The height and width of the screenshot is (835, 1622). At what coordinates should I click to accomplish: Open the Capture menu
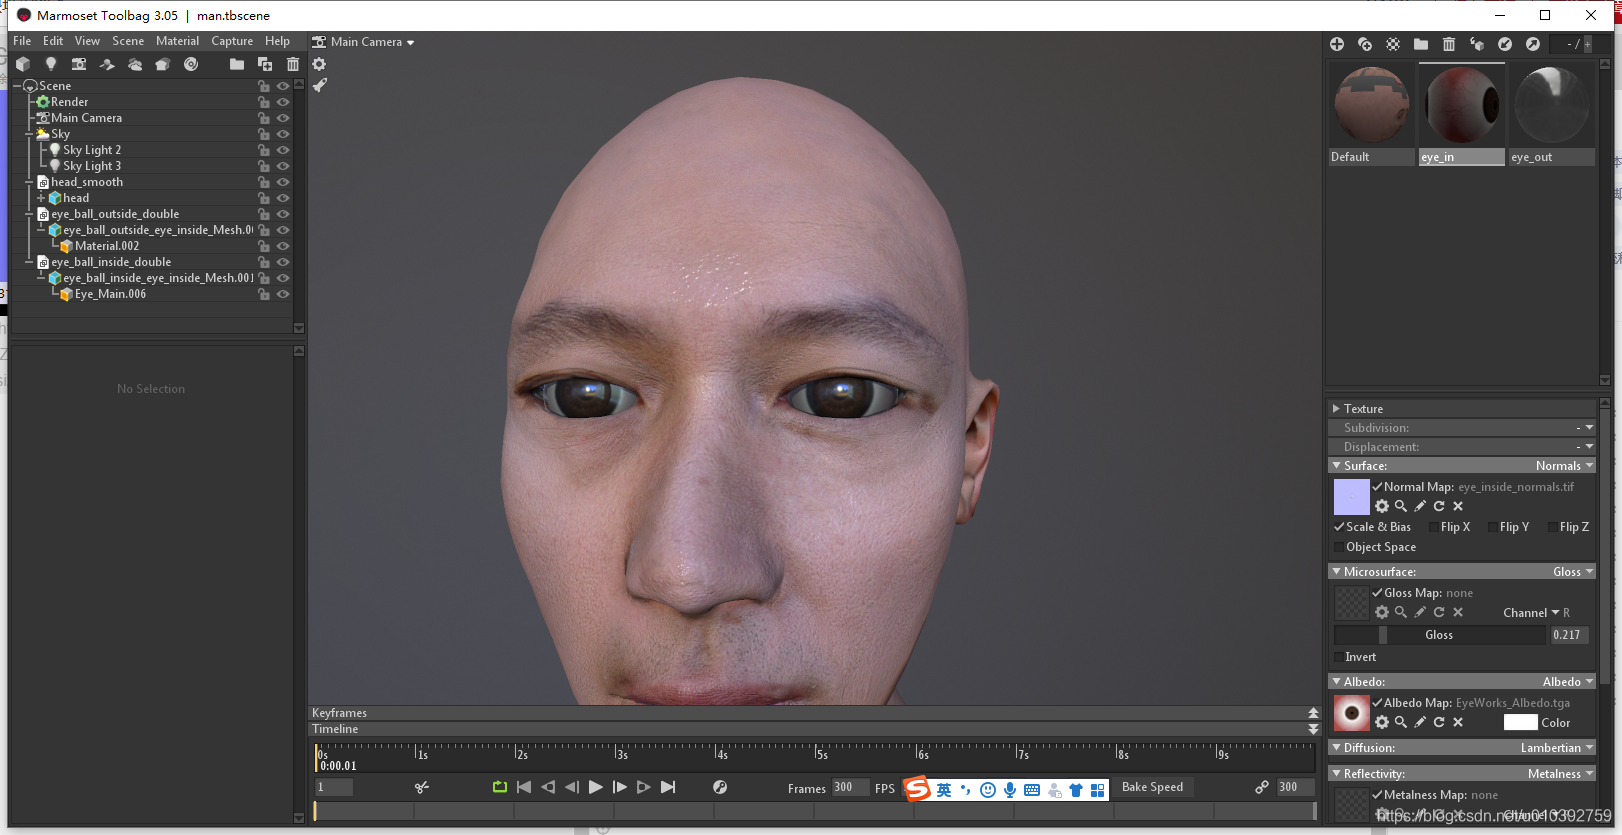coord(232,41)
